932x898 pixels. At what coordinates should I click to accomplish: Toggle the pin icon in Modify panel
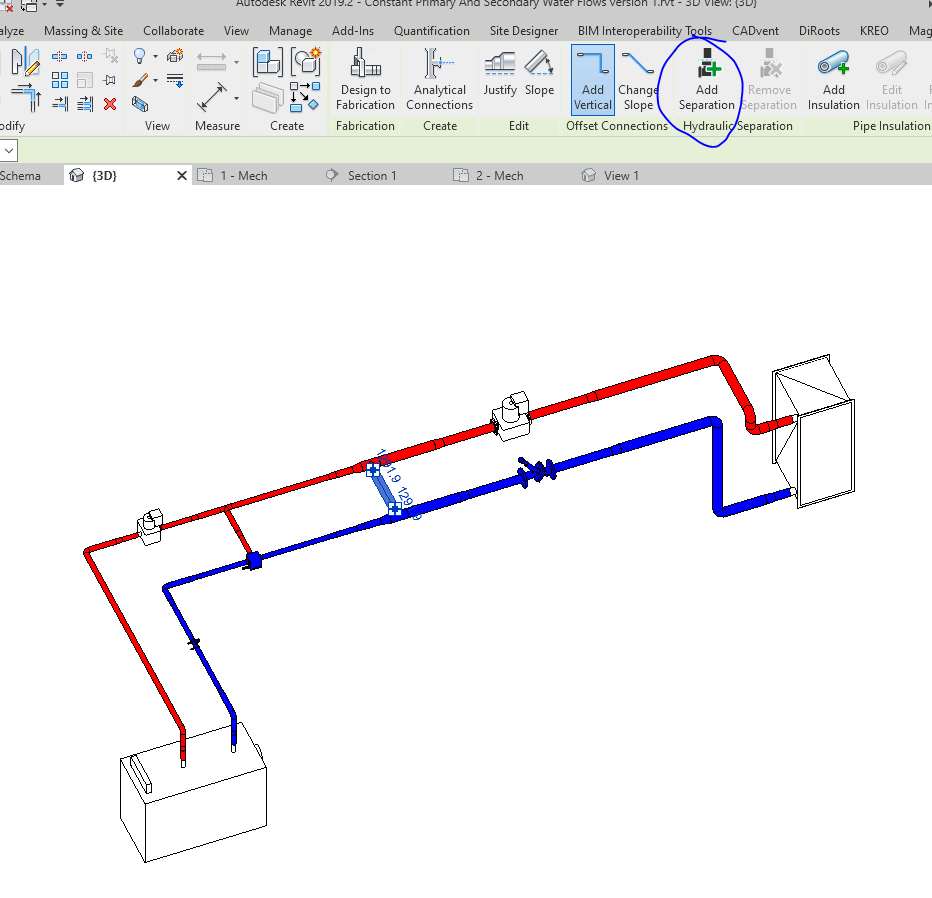(x=108, y=77)
